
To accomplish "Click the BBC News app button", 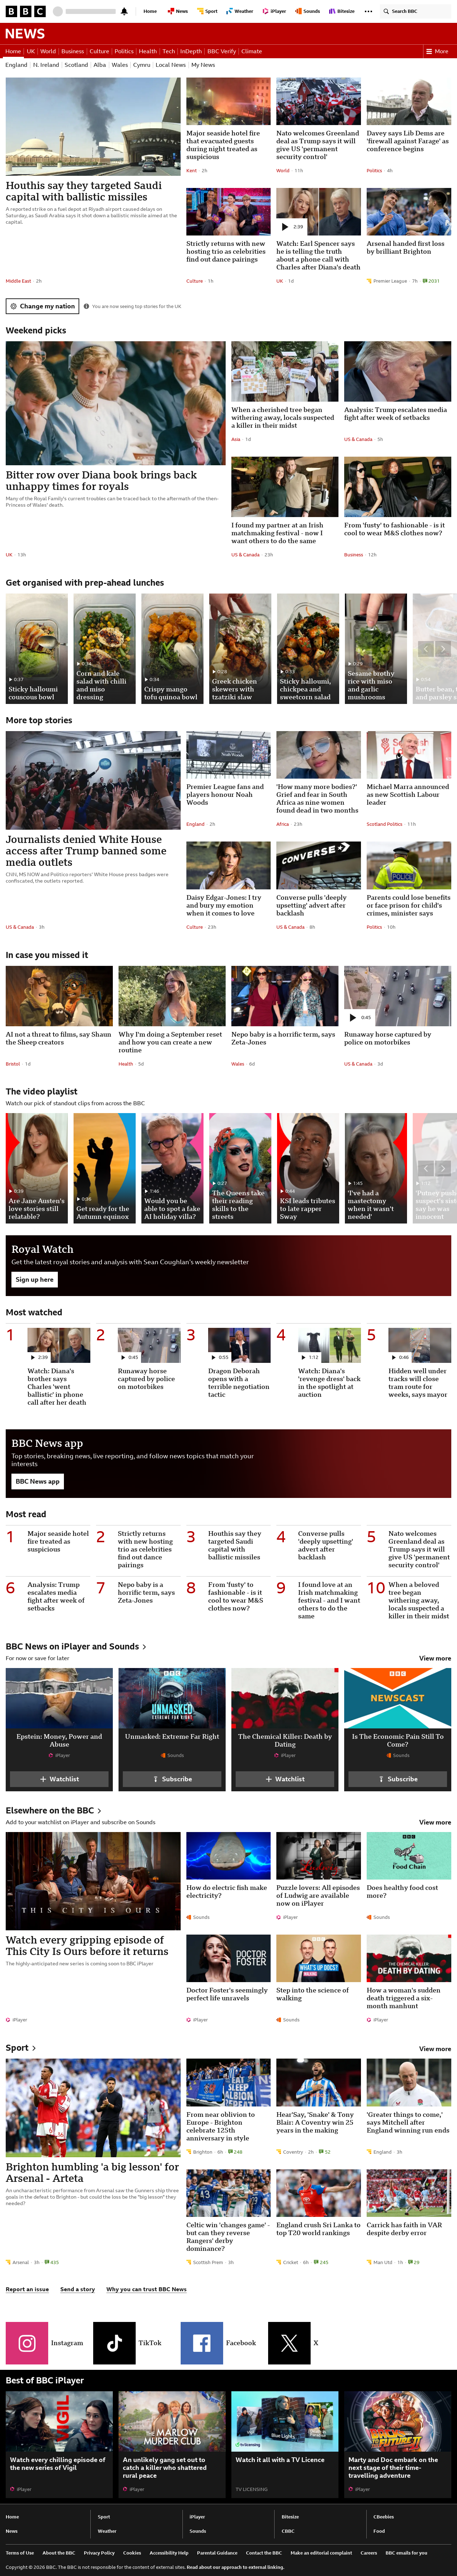I will coord(38,1481).
